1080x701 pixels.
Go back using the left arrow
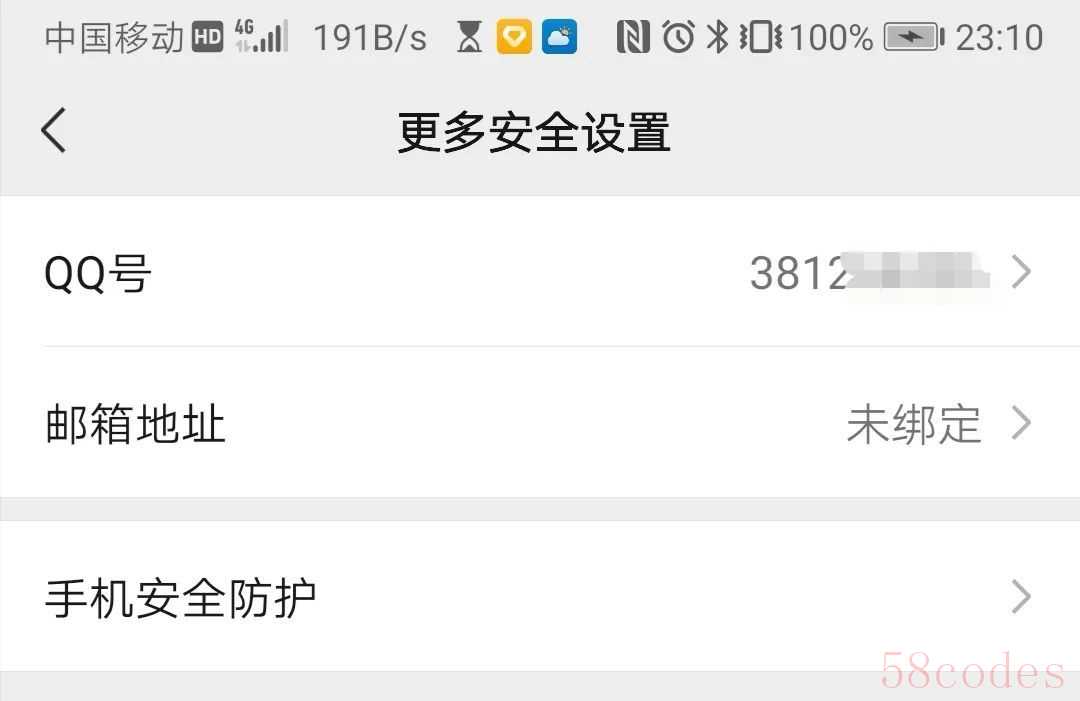pyautogui.click(x=54, y=129)
